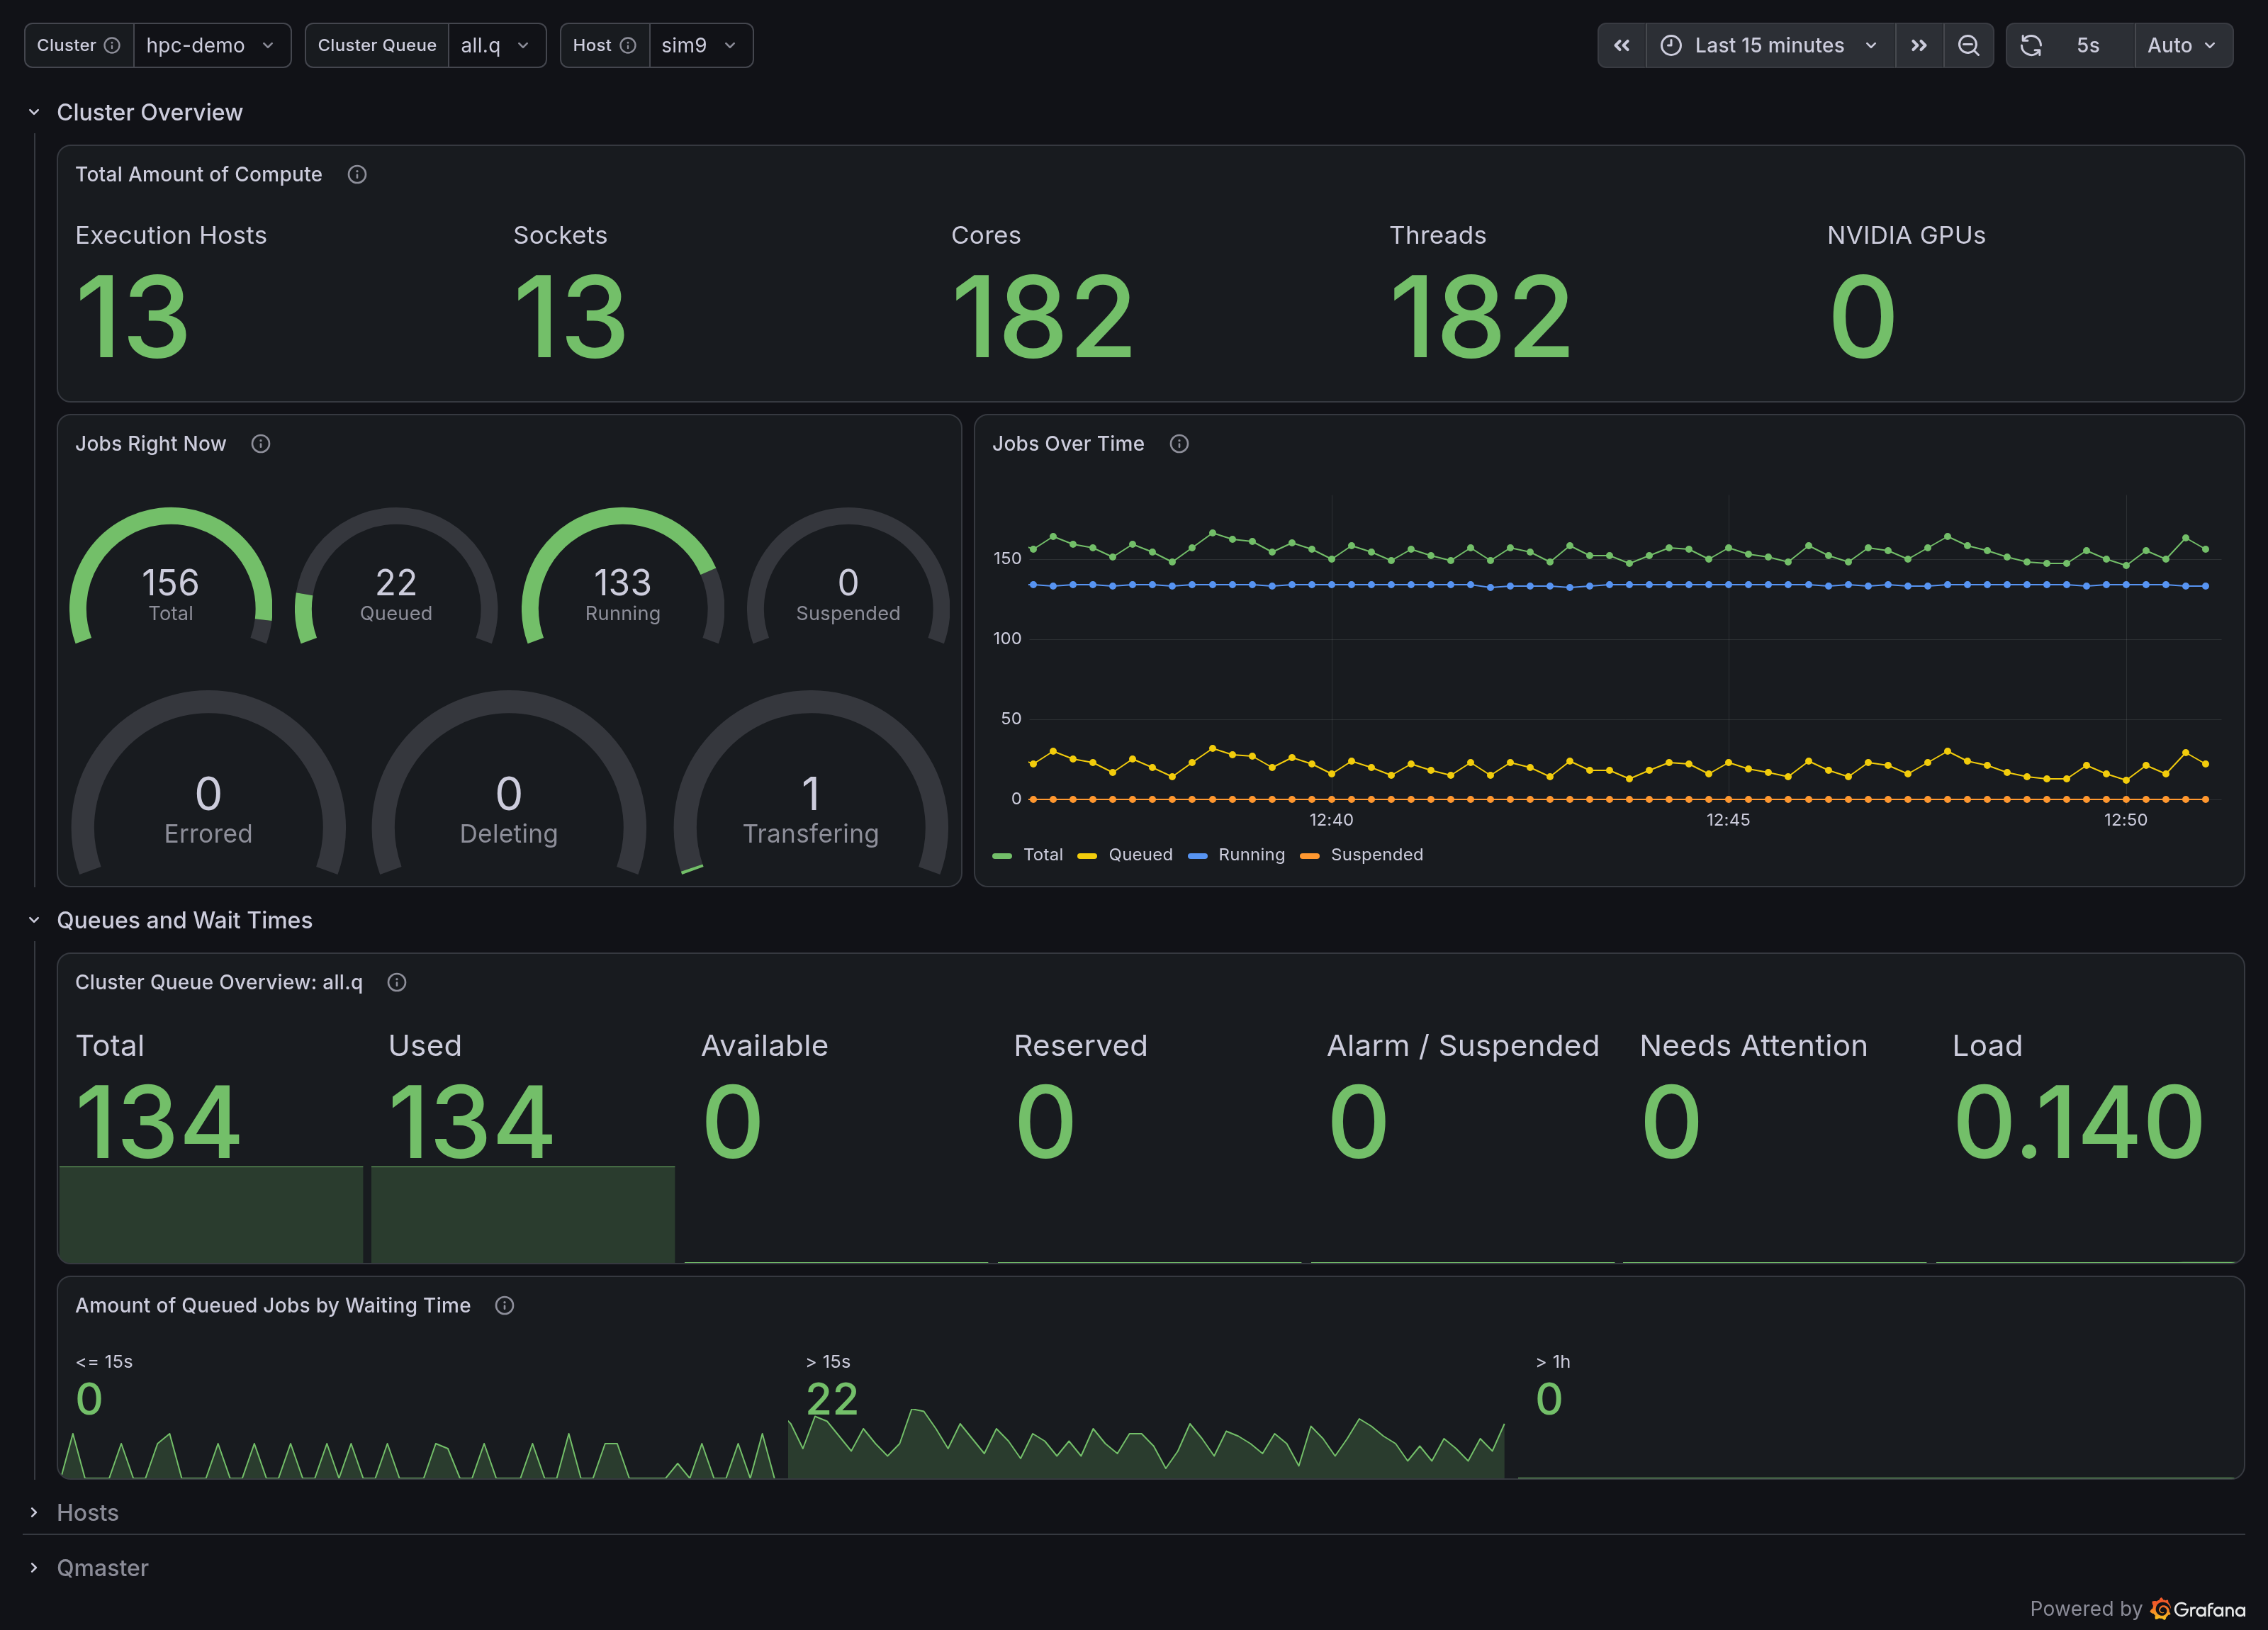This screenshot has height=1630, width=2268.
Task: Open the Auto refresh interval dropdown
Action: 2182,45
